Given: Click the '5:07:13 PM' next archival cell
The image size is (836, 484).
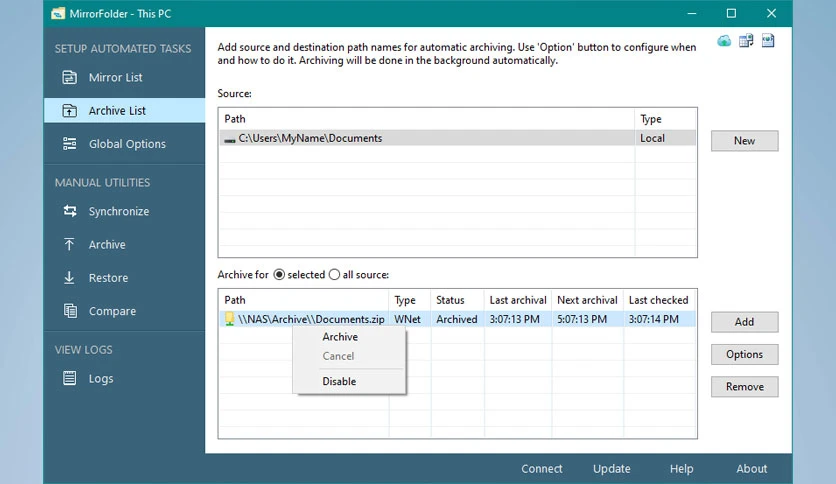Looking at the screenshot, I should tap(582, 319).
